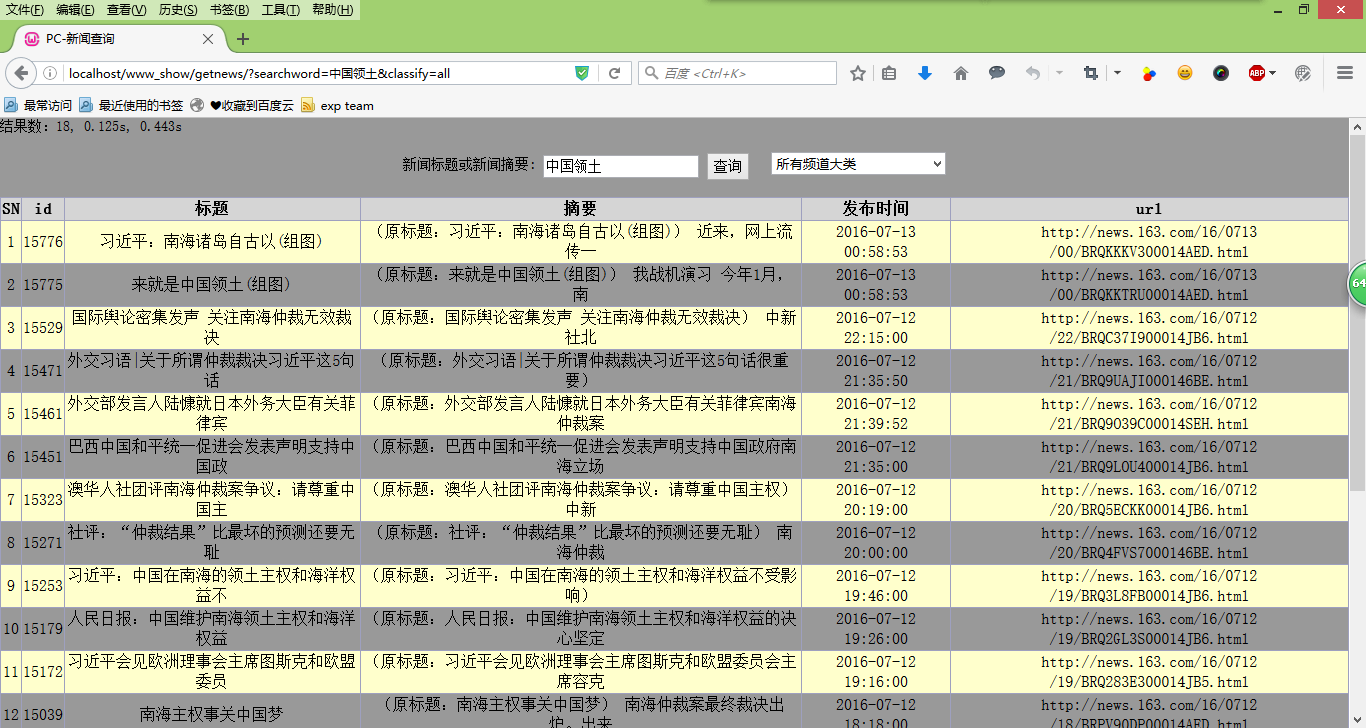Close the PC-新闻查询 tab

click(208, 39)
